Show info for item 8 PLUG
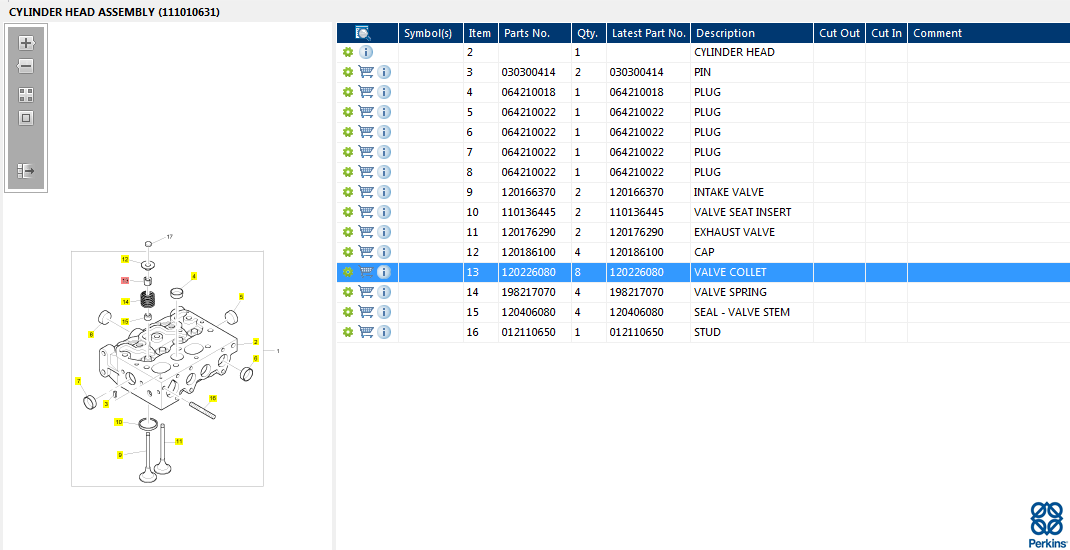This screenshot has width=1070, height=550. [x=384, y=172]
